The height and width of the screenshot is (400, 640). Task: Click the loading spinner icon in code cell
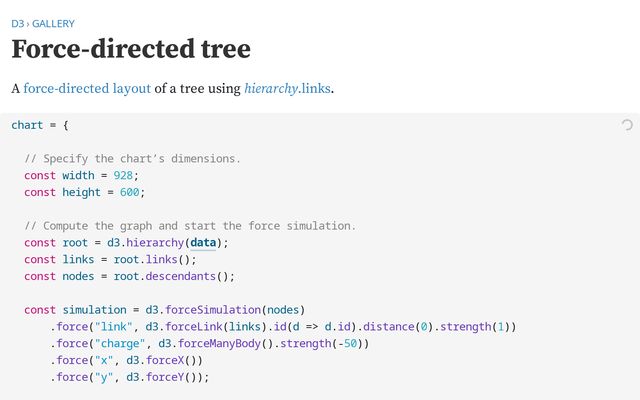tap(627, 125)
